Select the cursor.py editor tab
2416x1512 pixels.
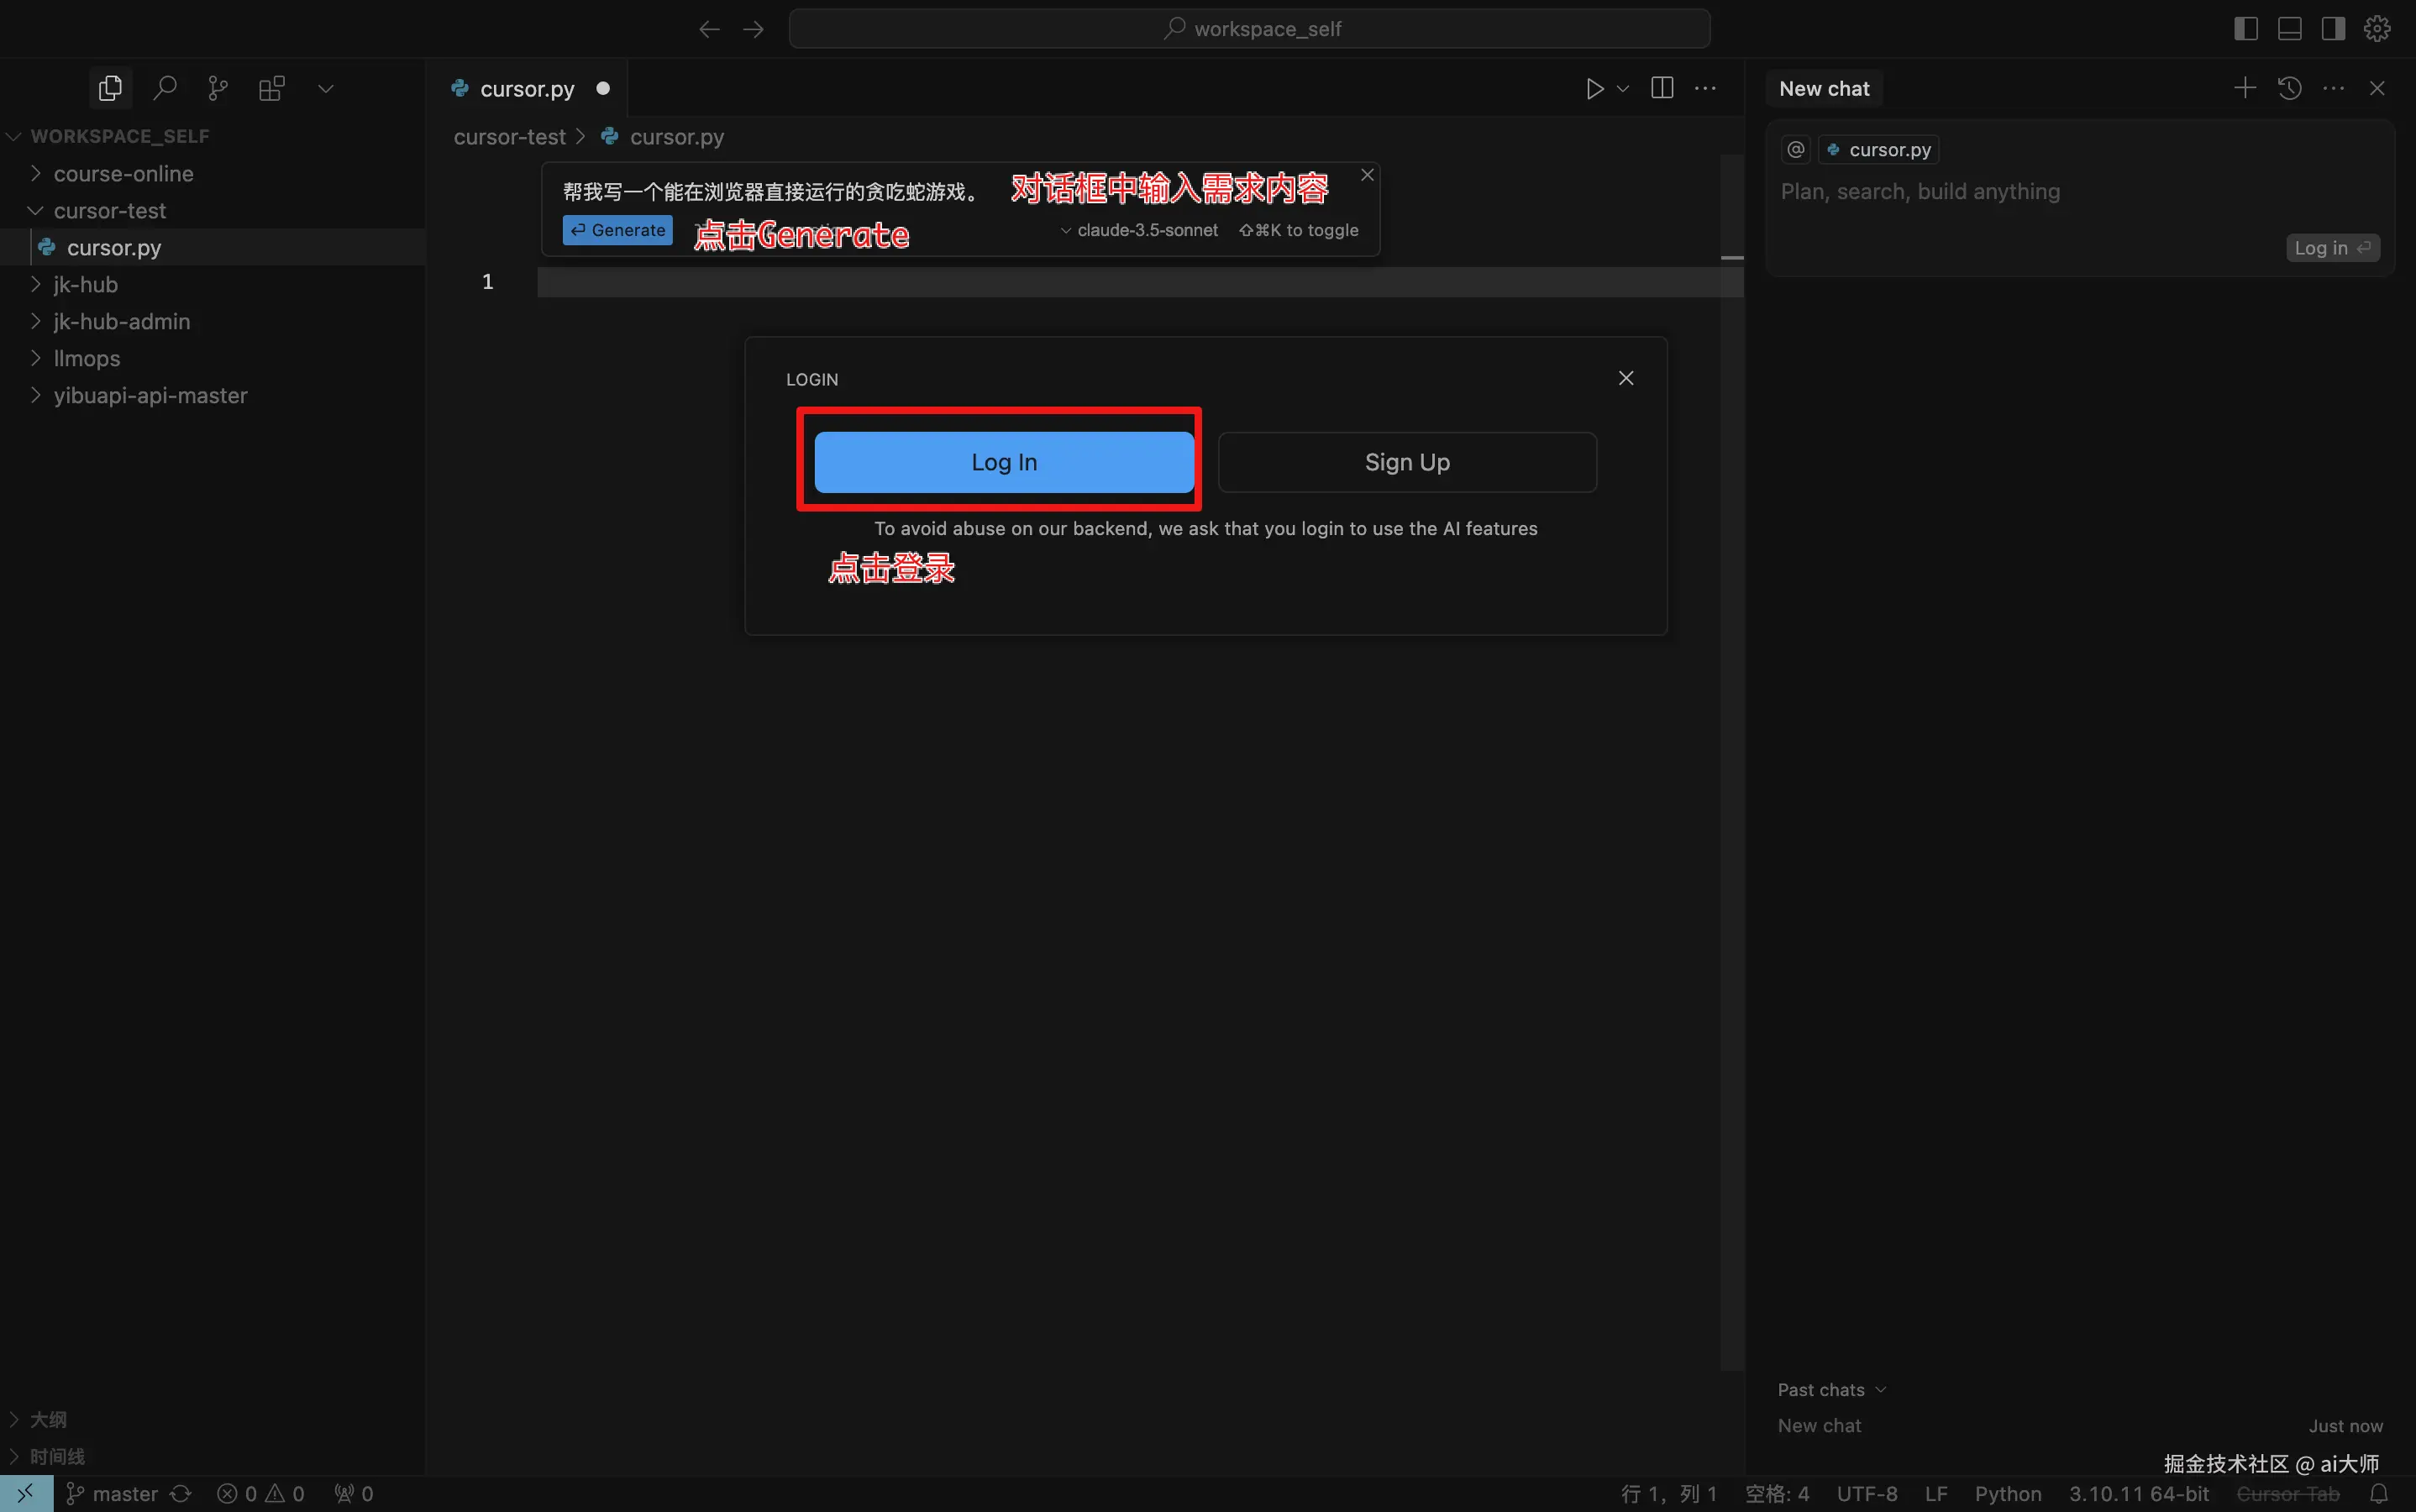pyautogui.click(x=527, y=88)
